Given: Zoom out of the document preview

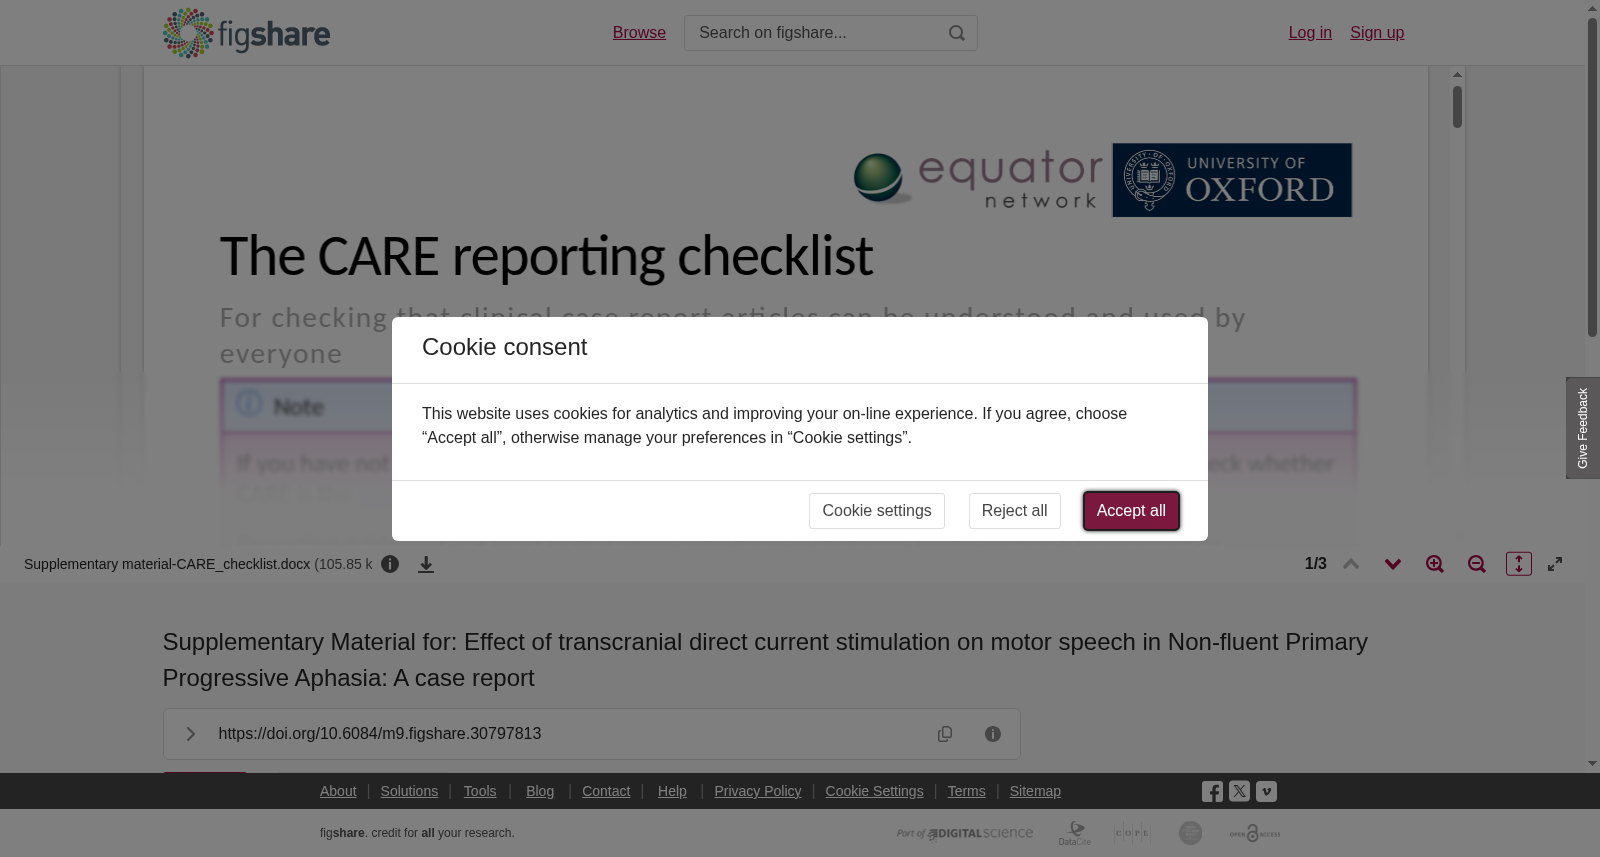Looking at the screenshot, I should pos(1477,564).
